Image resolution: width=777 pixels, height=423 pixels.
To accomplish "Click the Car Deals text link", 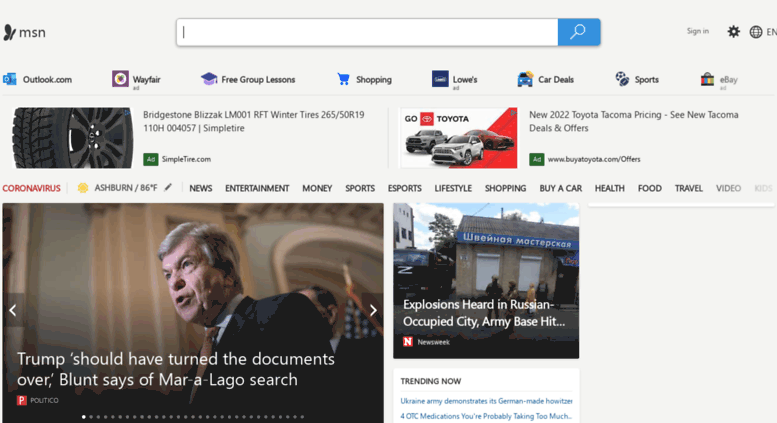I will [x=556, y=79].
